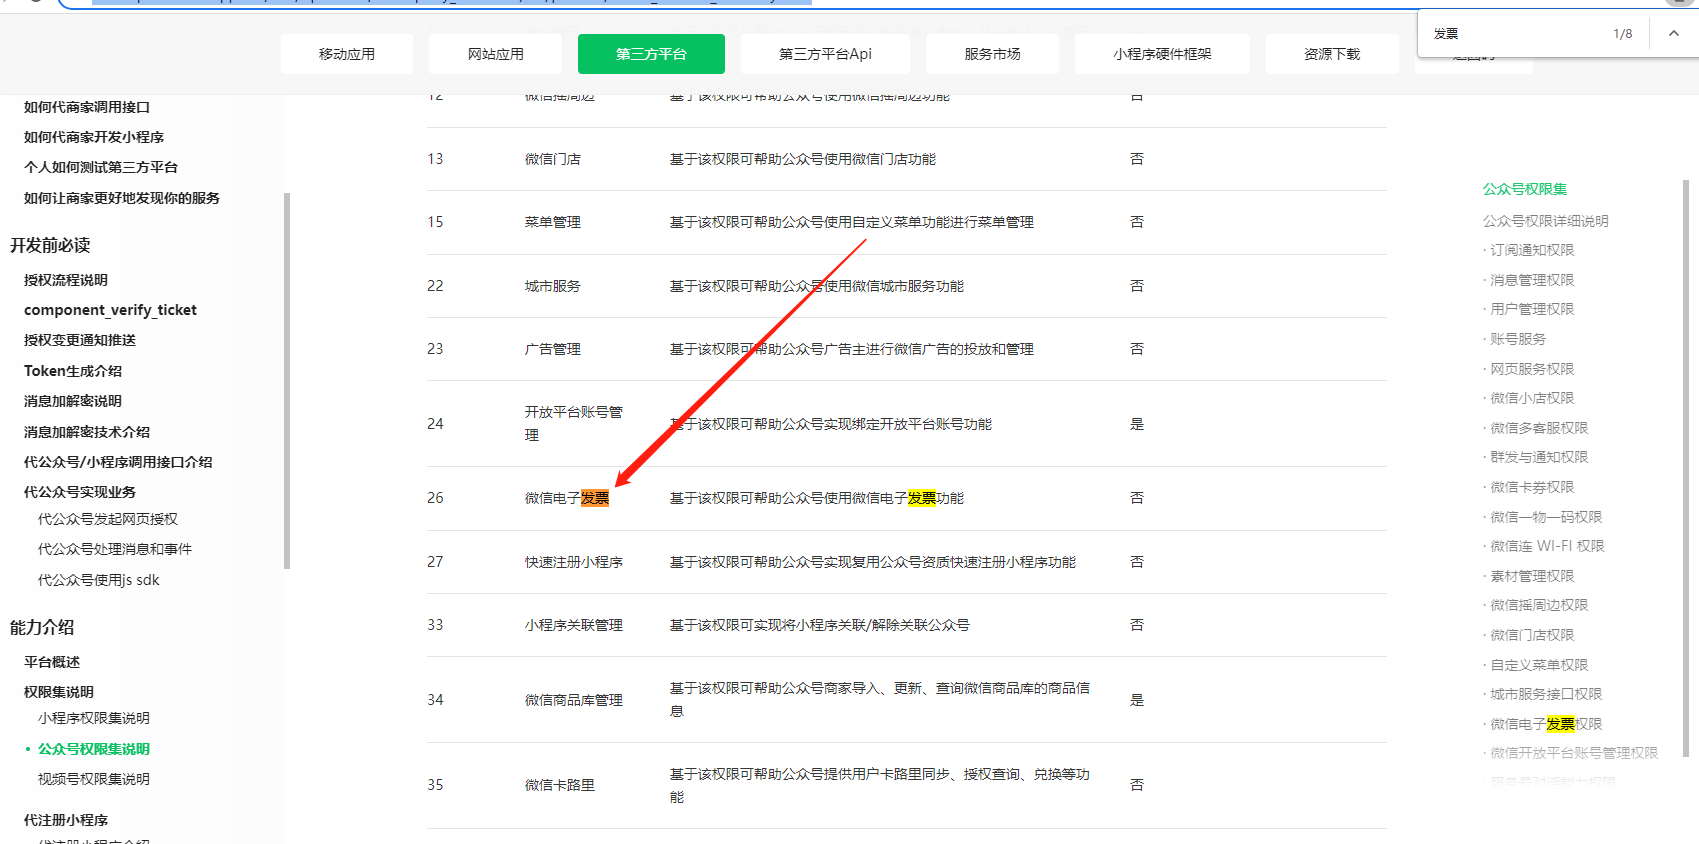Select the green 第三方平台 tab
1699x844 pixels.
click(651, 54)
